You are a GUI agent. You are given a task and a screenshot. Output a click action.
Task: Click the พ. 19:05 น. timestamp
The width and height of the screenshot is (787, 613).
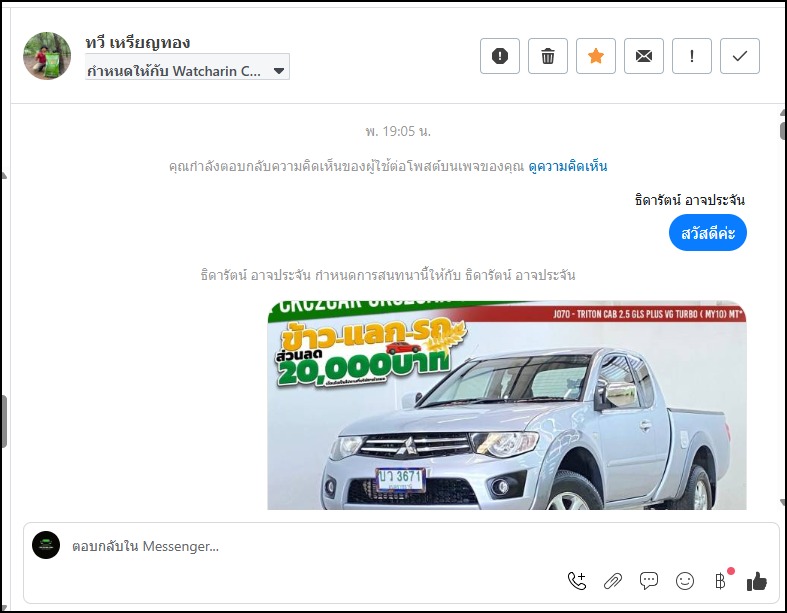pos(398,132)
